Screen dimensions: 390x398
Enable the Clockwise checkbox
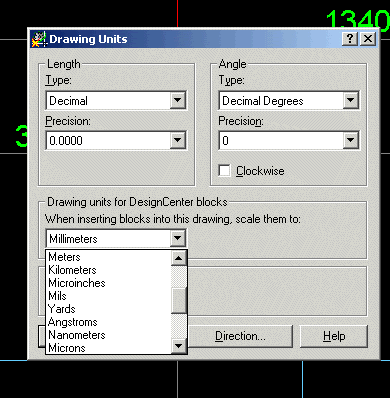224,170
